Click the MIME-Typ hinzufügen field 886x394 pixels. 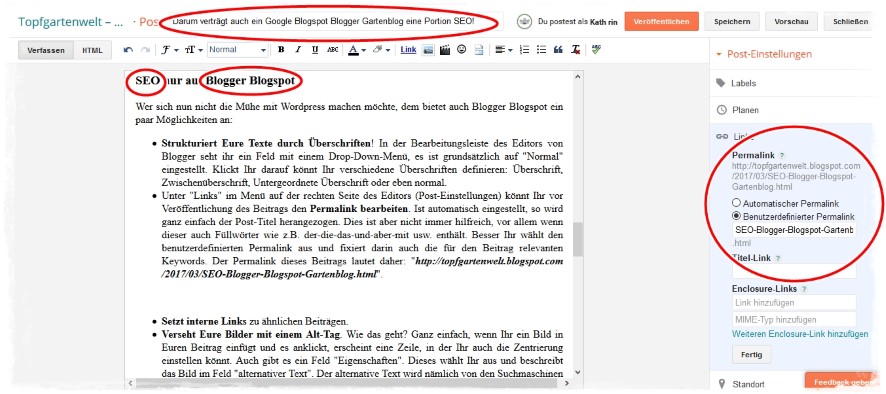click(x=794, y=319)
